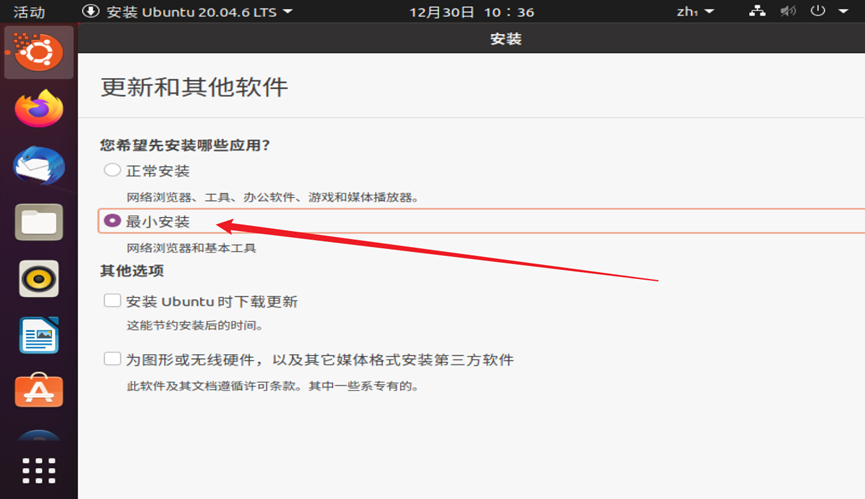Click the 其他选项 section label
Image resolution: width=865 pixels, height=499 pixels.
132,271
